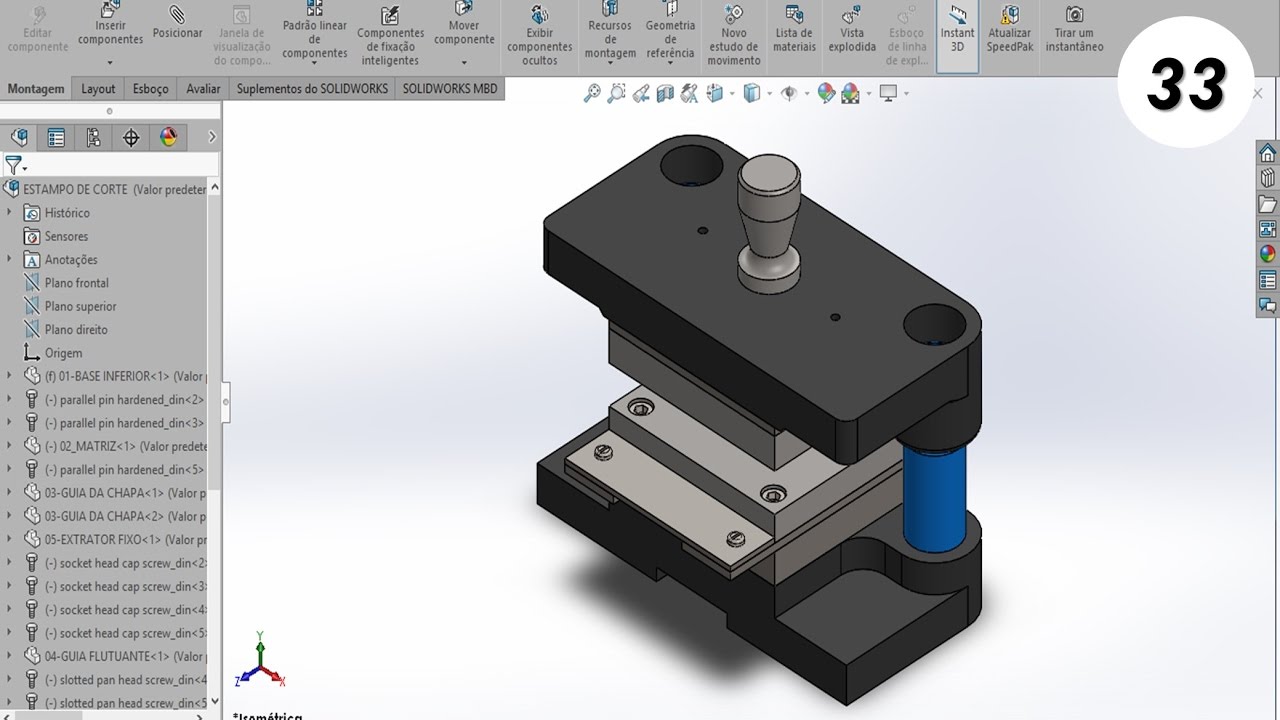The image size is (1280, 720).
Task: Open the DisplayManager color ball tab
Action: click(x=168, y=137)
